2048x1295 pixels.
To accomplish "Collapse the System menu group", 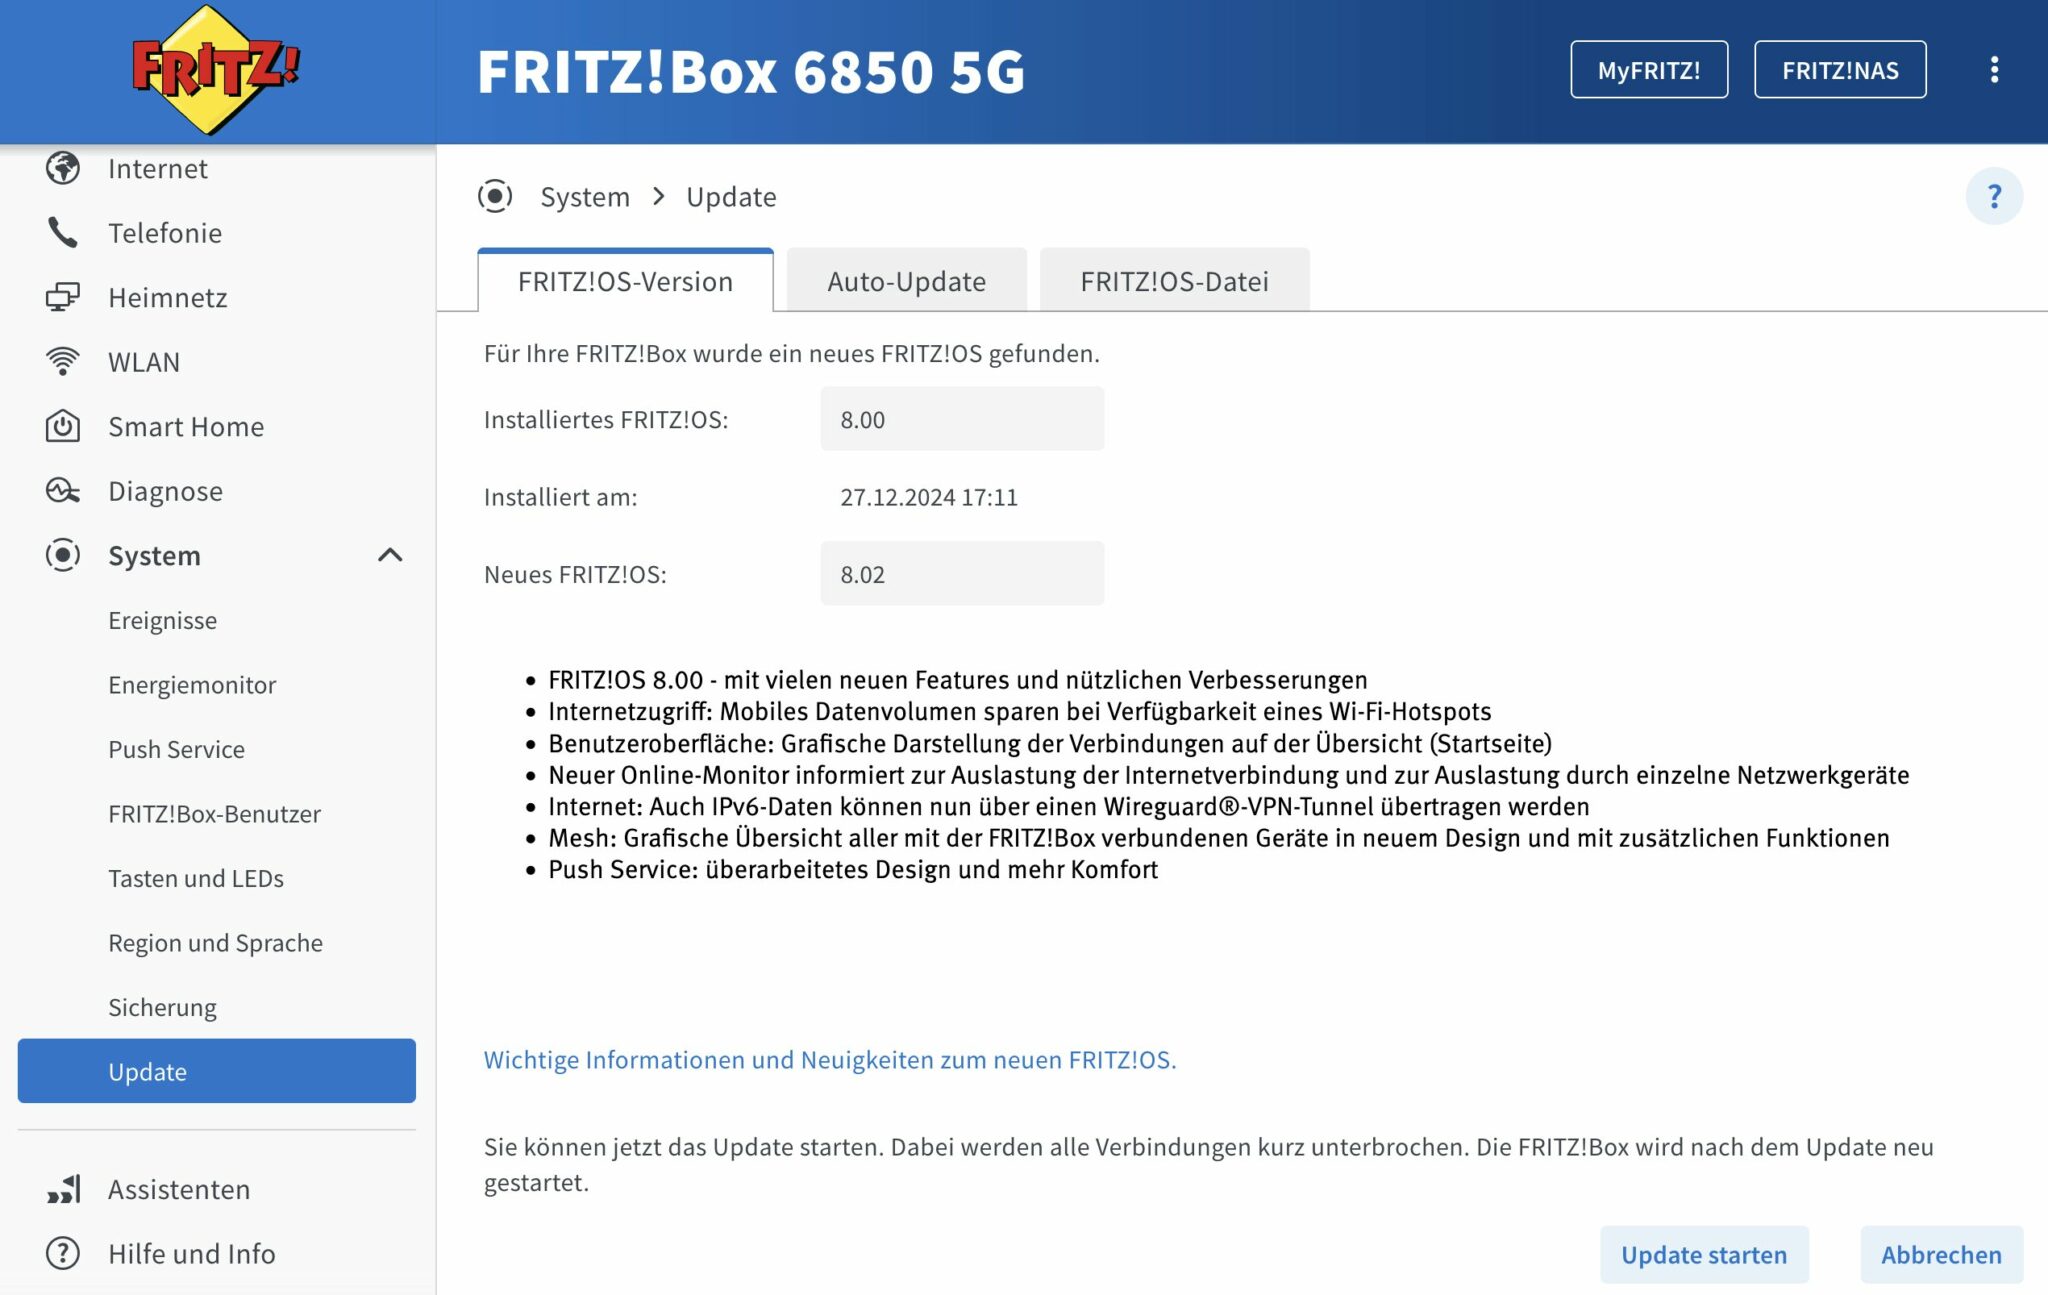I will [x=390, y=556].
